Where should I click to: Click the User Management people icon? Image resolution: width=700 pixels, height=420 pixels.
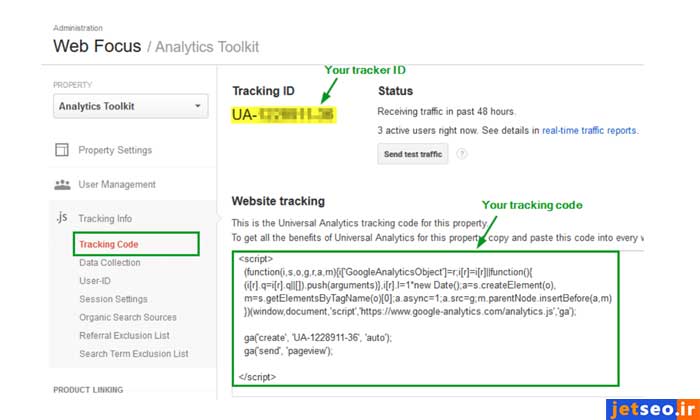coord(61,184)
